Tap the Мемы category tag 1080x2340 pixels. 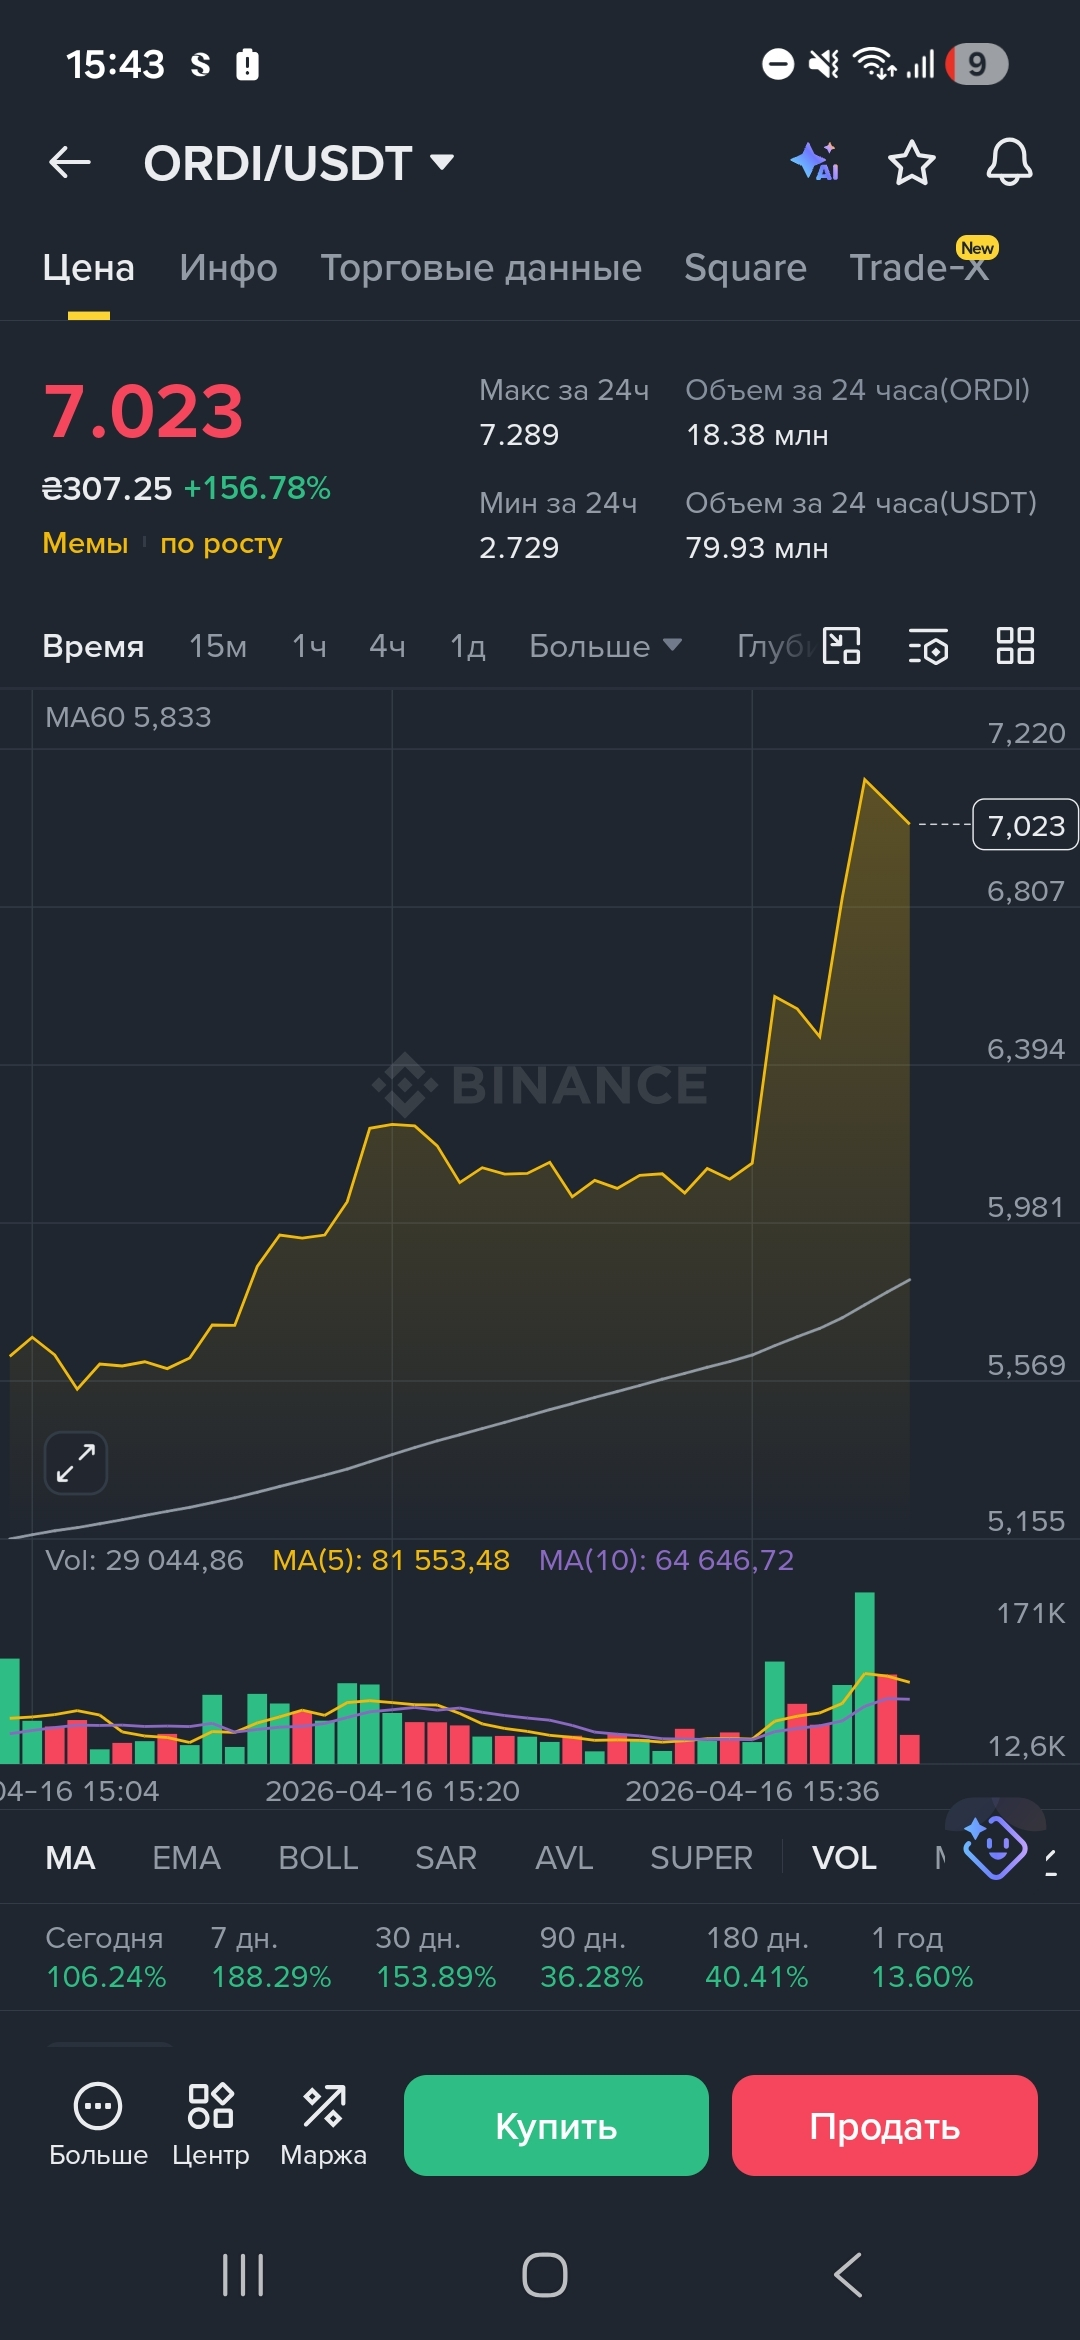click(85, 543)
